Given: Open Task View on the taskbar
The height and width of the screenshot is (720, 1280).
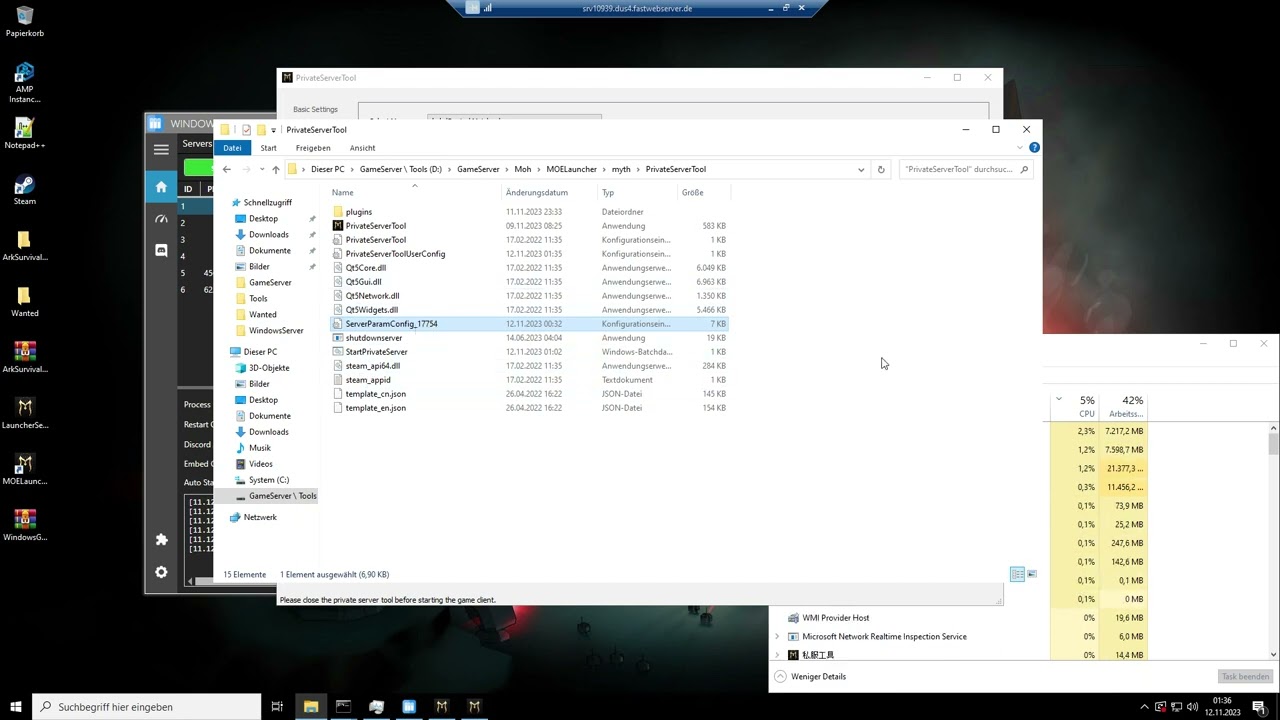Looking at the screenshot, I should click(x=278, y=706).
